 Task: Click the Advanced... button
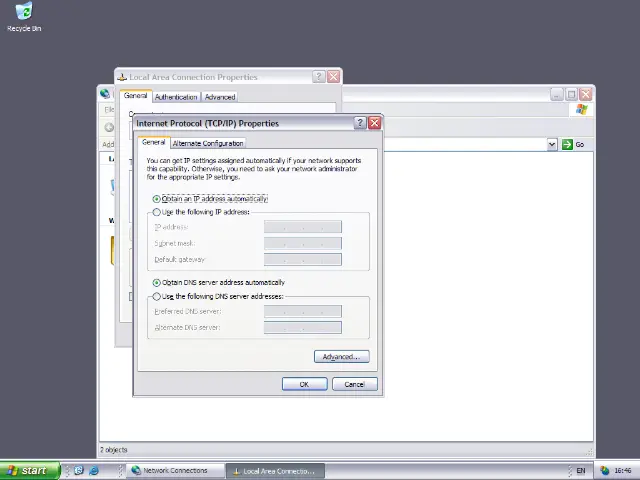[x=341, y=357]
